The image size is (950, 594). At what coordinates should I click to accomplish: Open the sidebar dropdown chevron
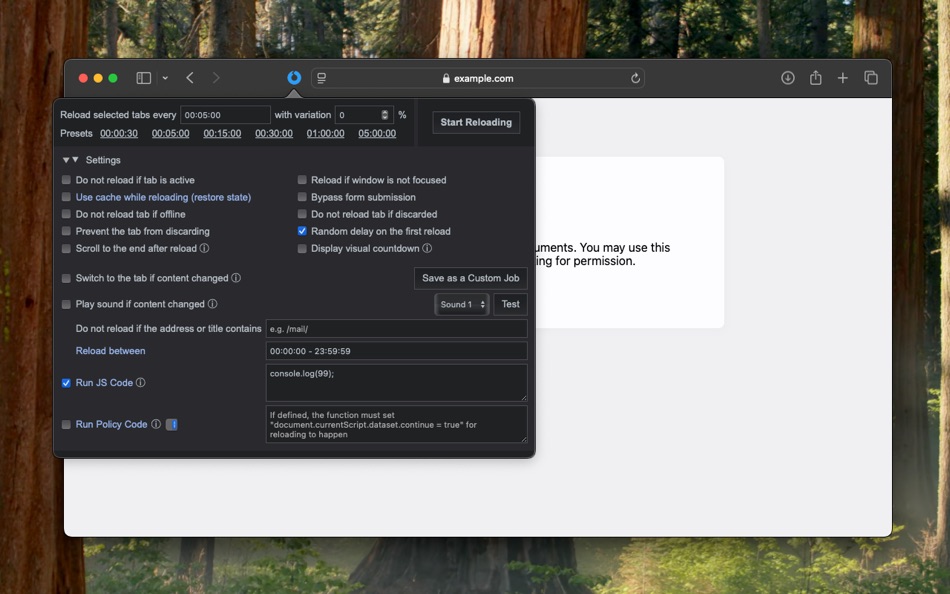165,78
